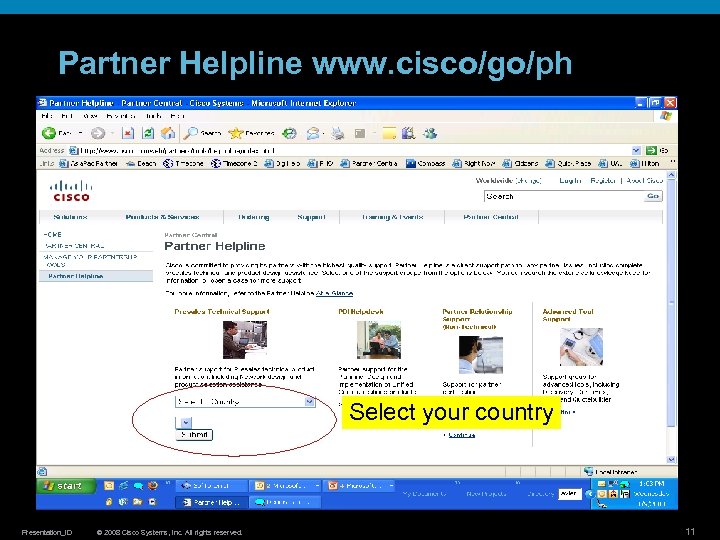Click the yellow note toolbar icon
Viewport: 720px width, 540px height.
(x=389, y=133)
